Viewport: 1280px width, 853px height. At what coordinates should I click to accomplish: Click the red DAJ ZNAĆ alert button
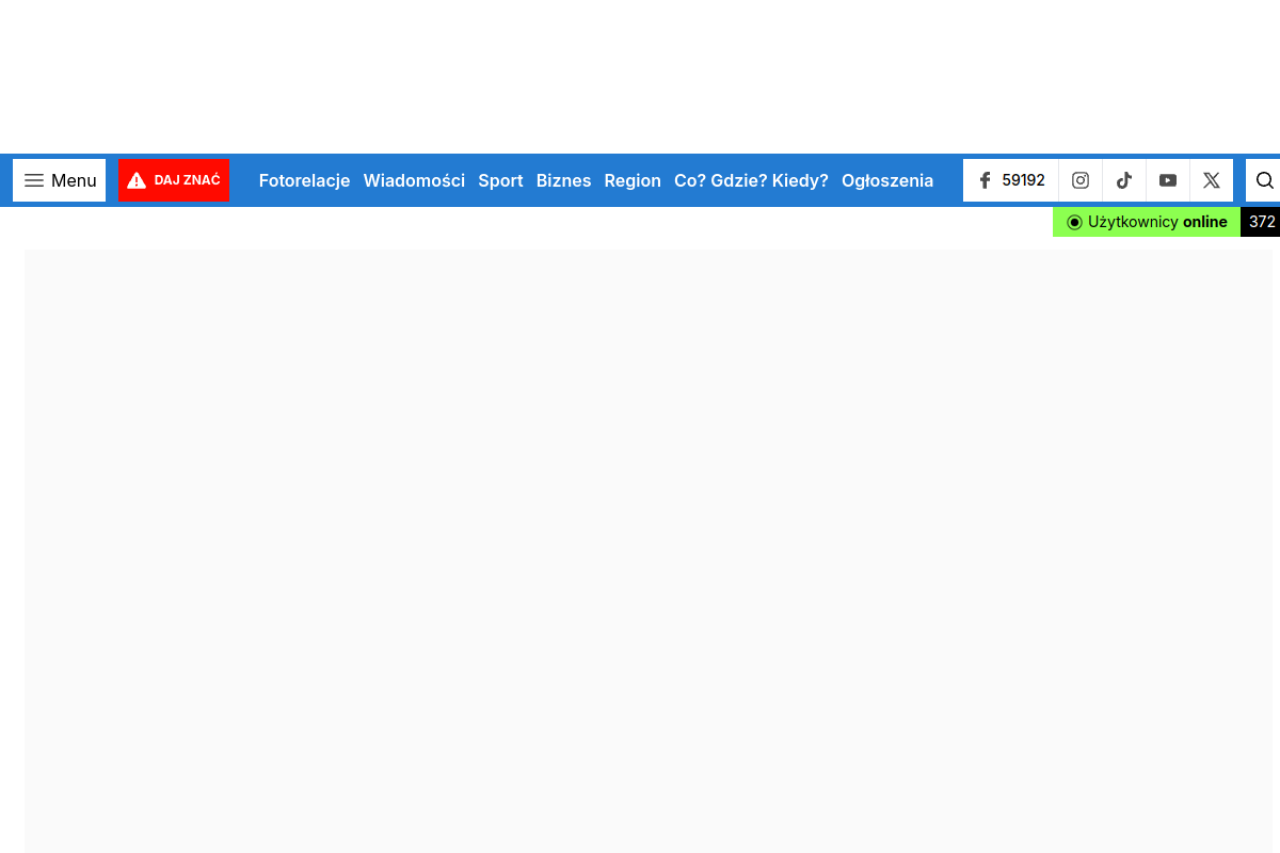click(x=174, y=180)
